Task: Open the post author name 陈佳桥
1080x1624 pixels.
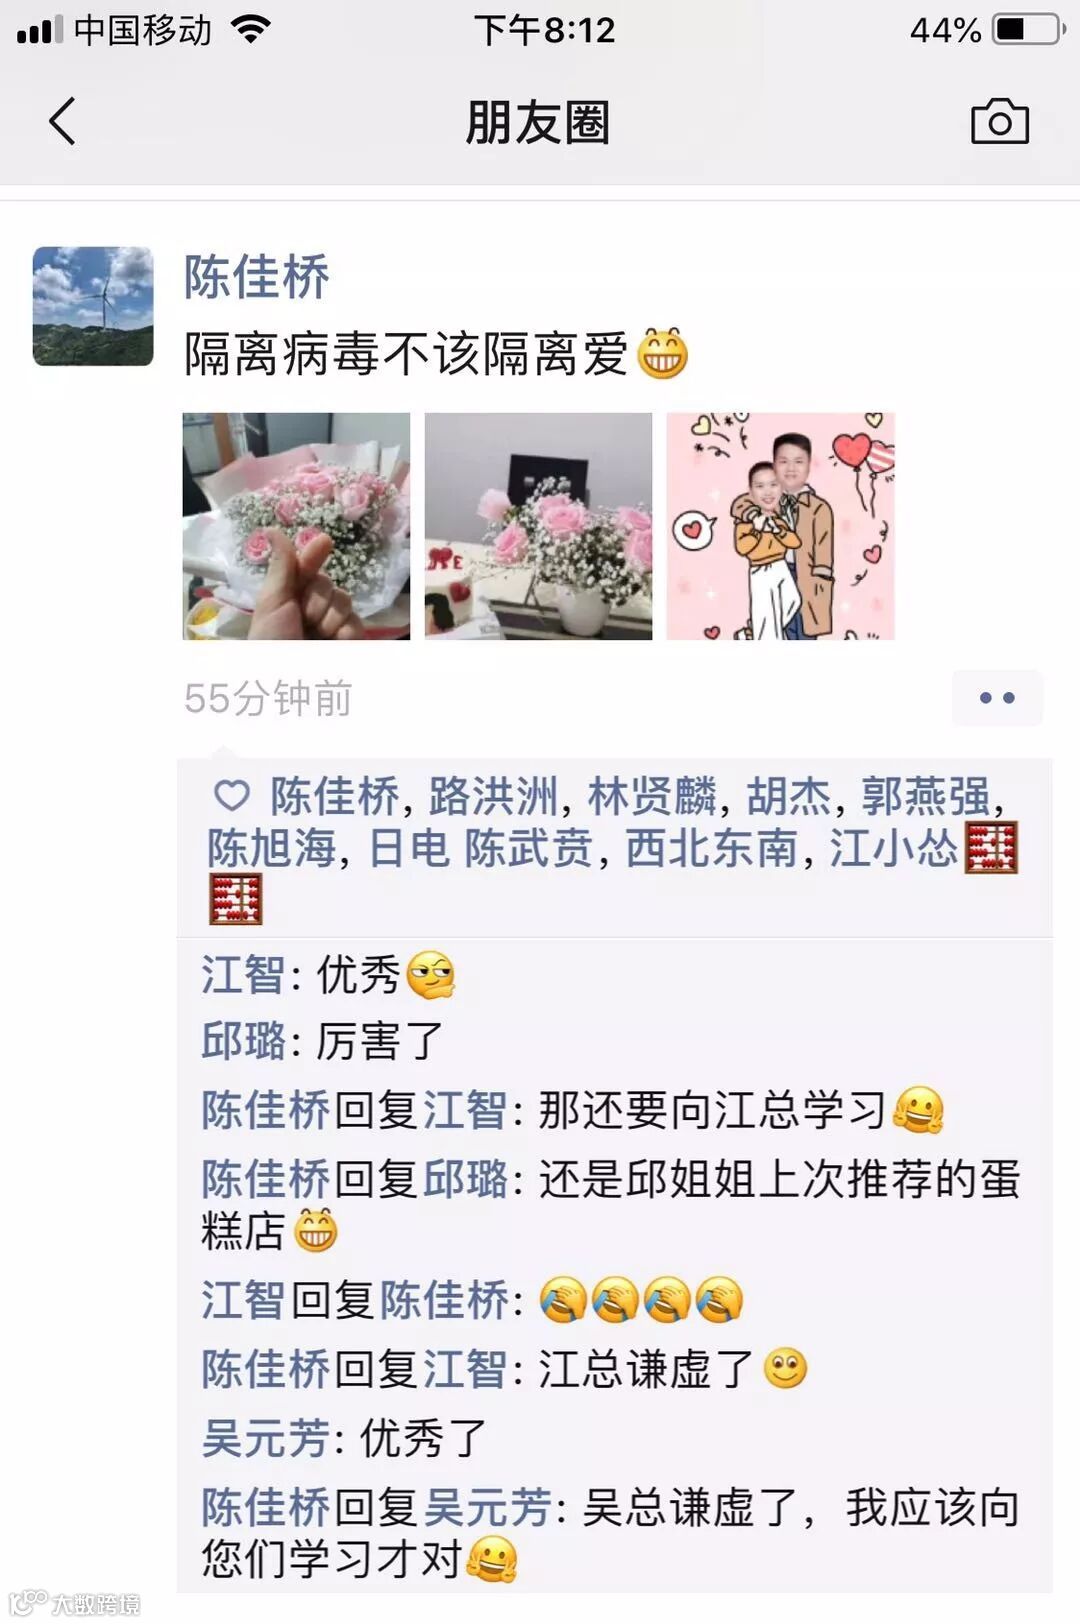Action: [256, 277]
